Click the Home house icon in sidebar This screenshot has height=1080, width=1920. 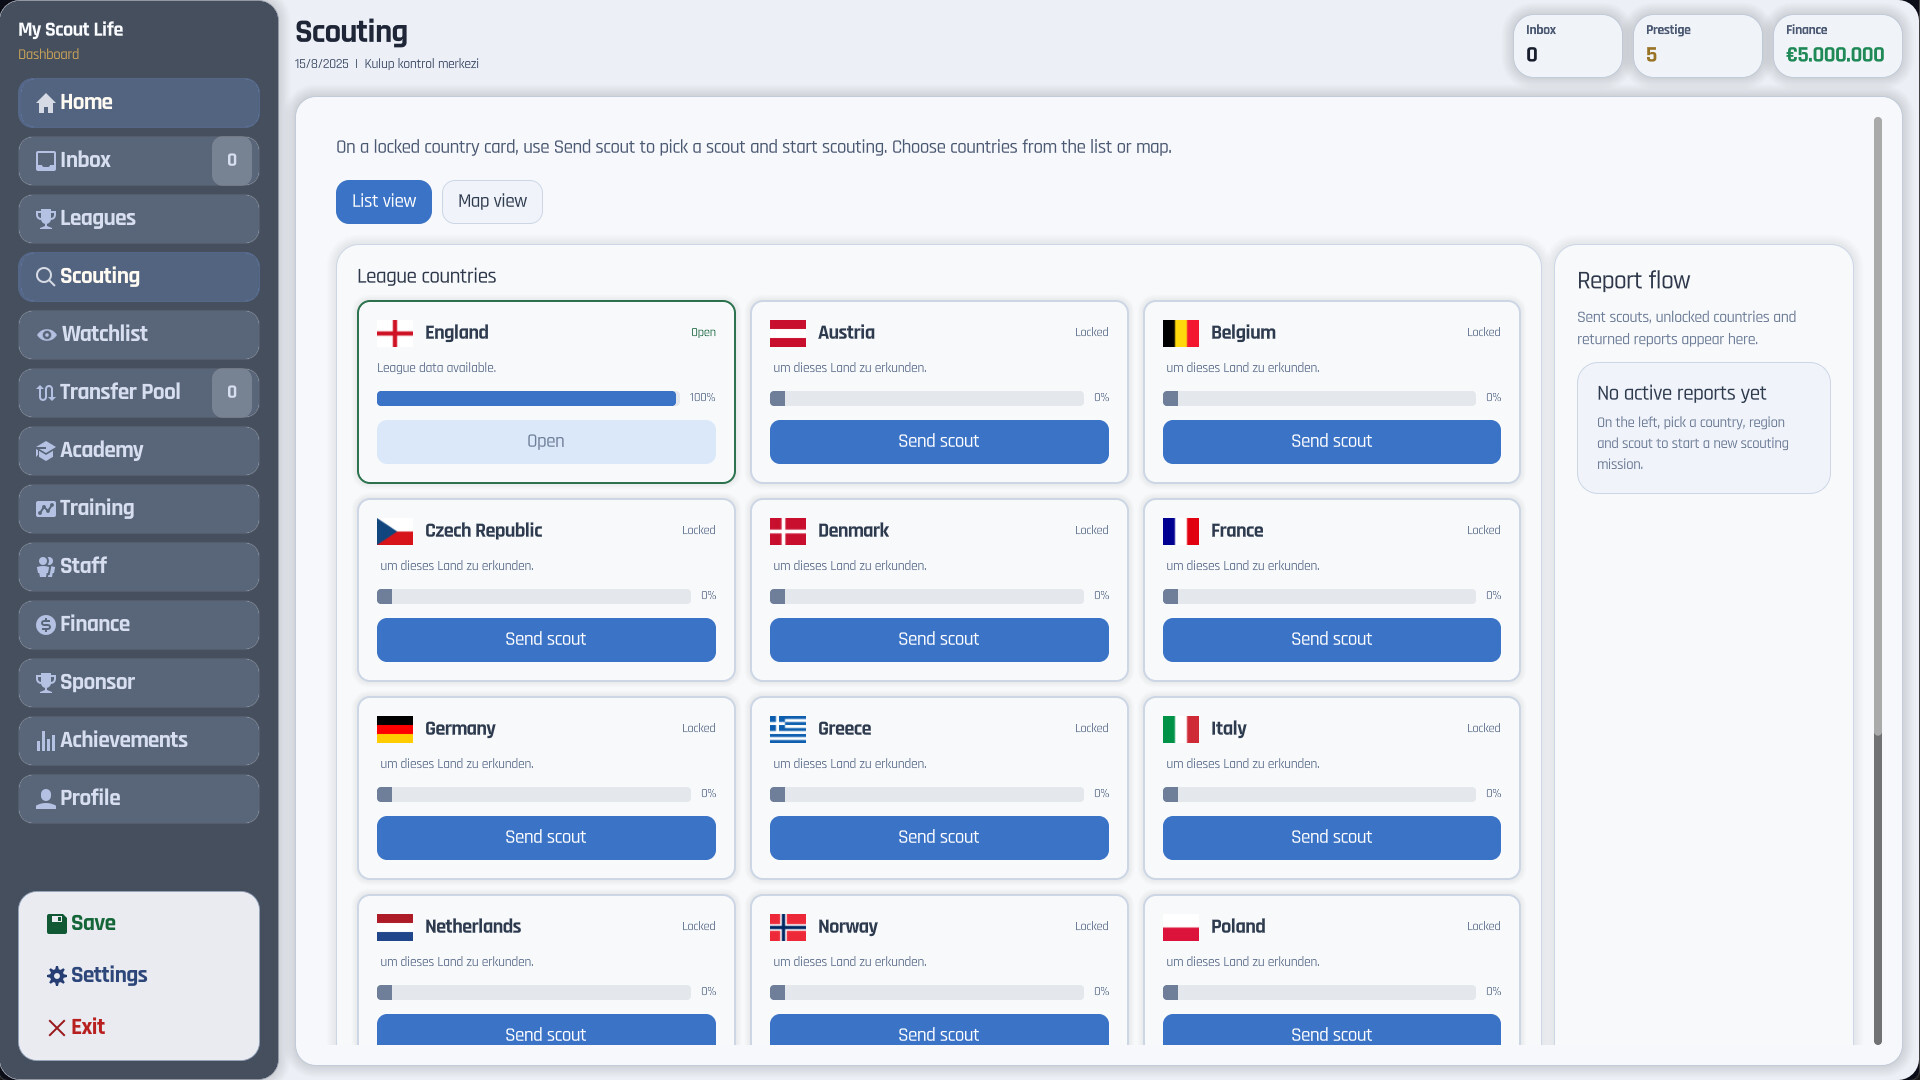point(46,103)
